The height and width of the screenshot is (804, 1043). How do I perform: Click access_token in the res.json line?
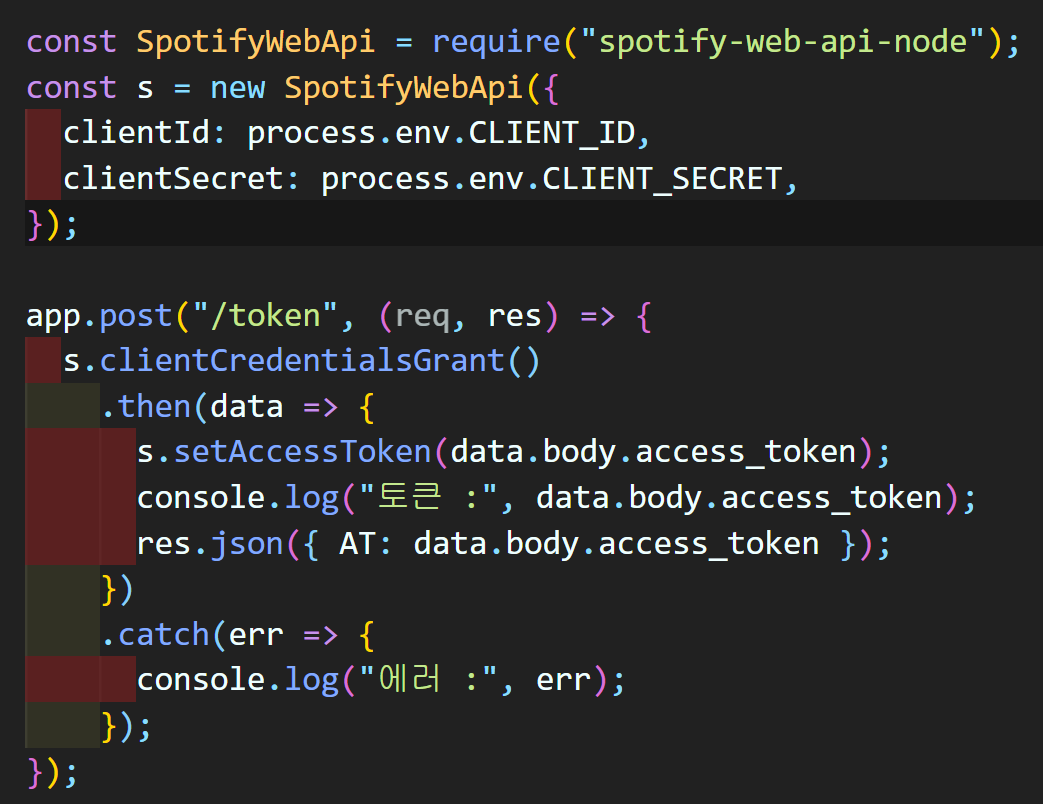coord(709,544)
